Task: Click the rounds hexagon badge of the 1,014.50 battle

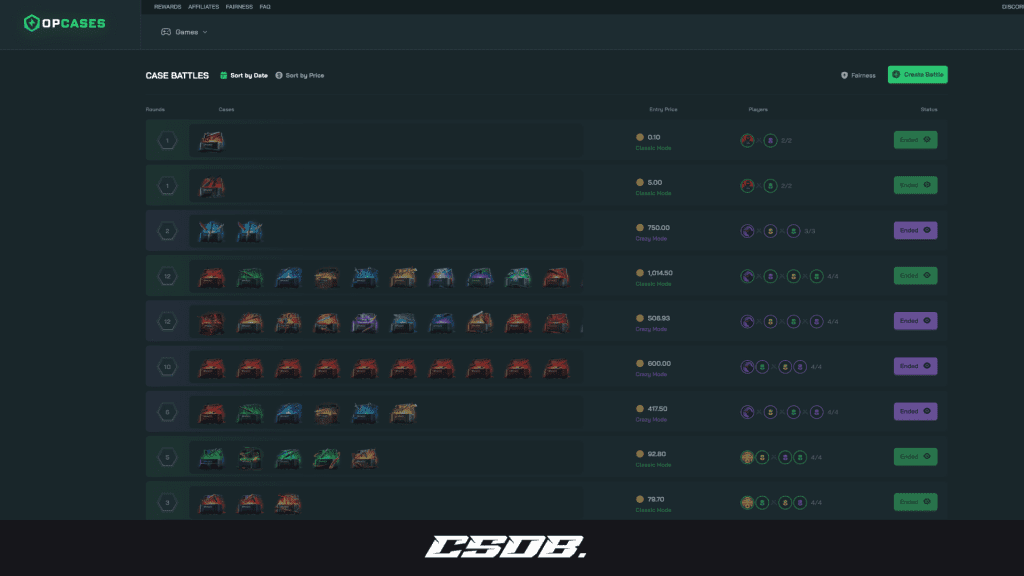Action: tap(167, 276)
